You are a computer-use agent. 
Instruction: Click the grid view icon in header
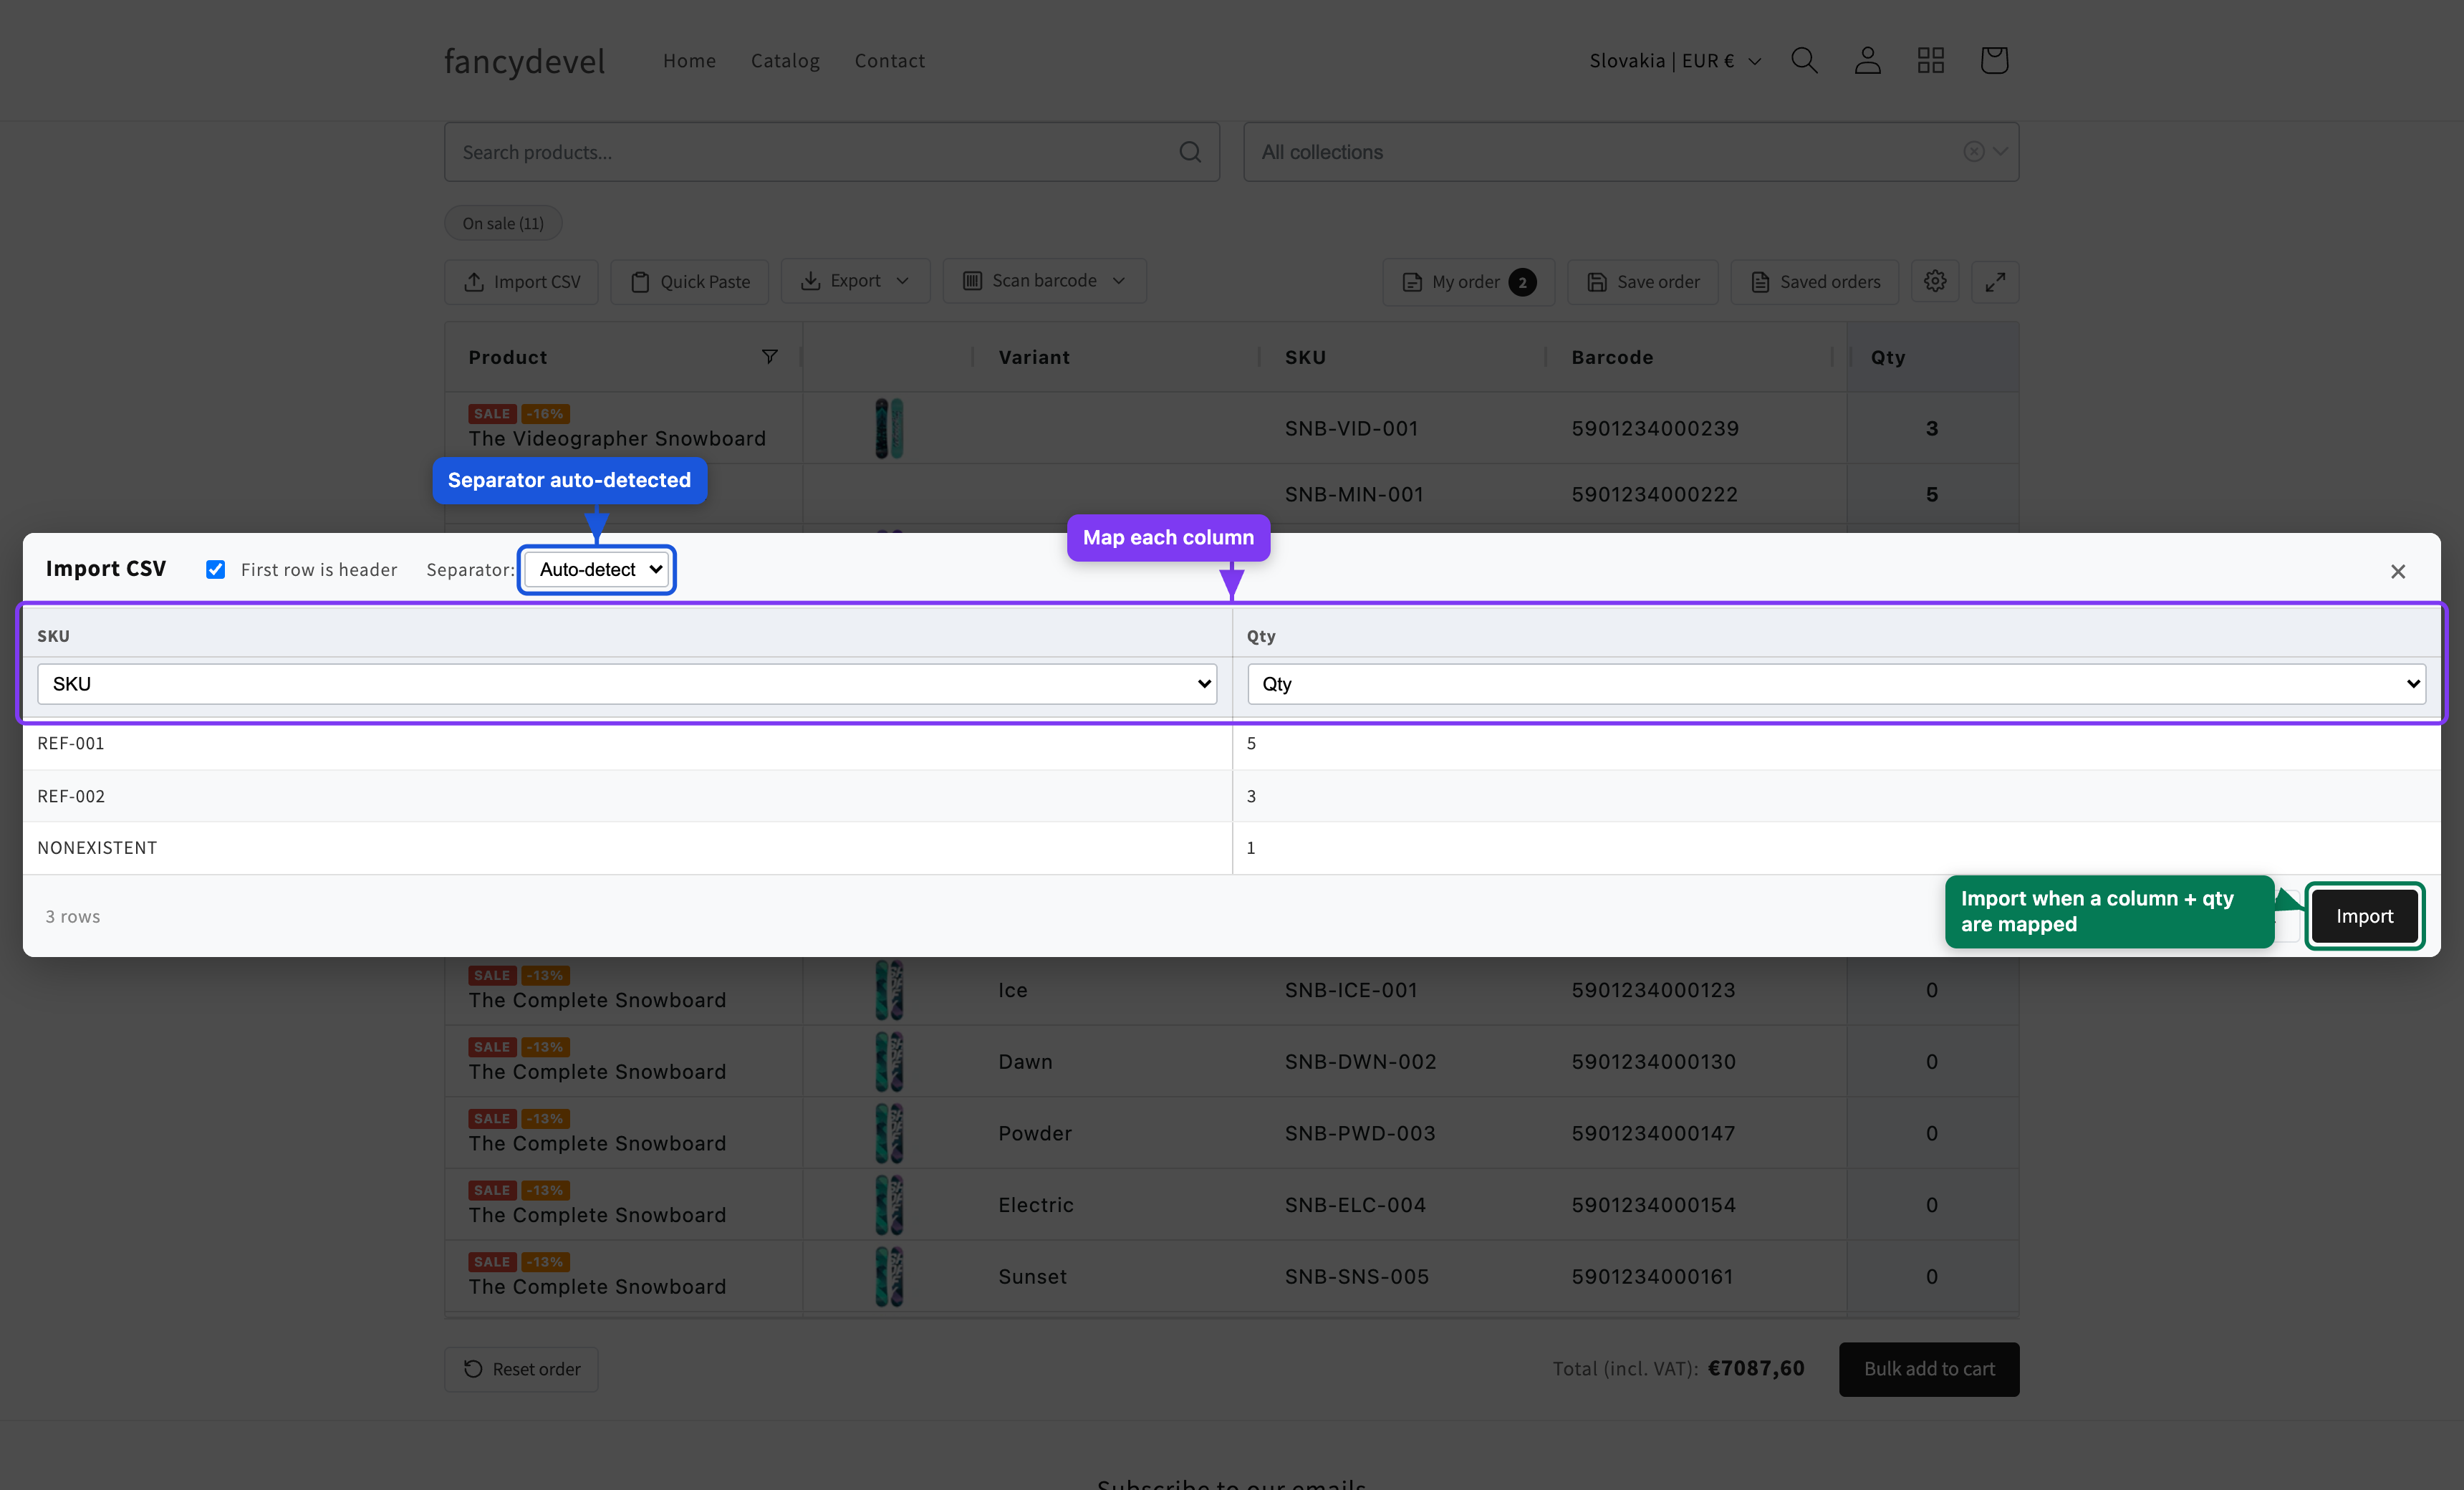(x=1930, y=60)
